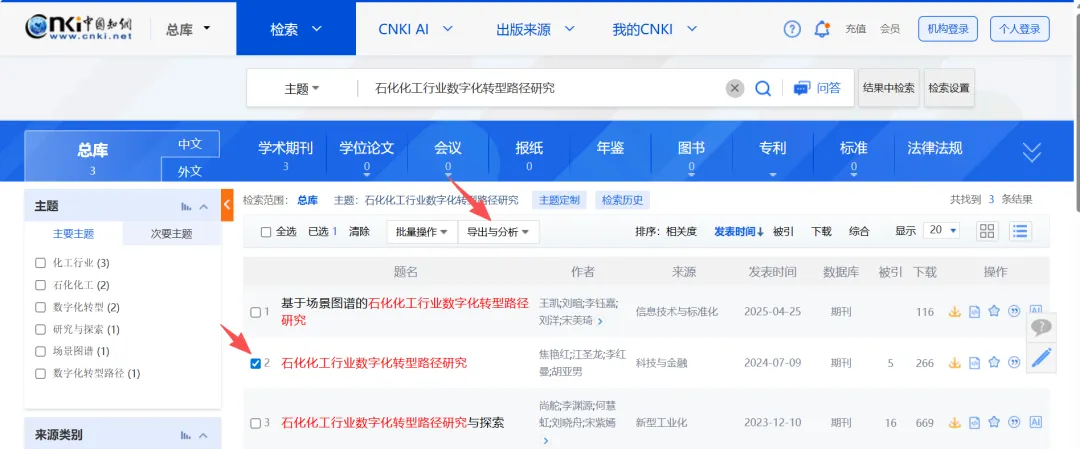The height and width of the screenshot is (449, 1080).
Task: Clear selection via 清除
Action: click(x=359, y=231)
